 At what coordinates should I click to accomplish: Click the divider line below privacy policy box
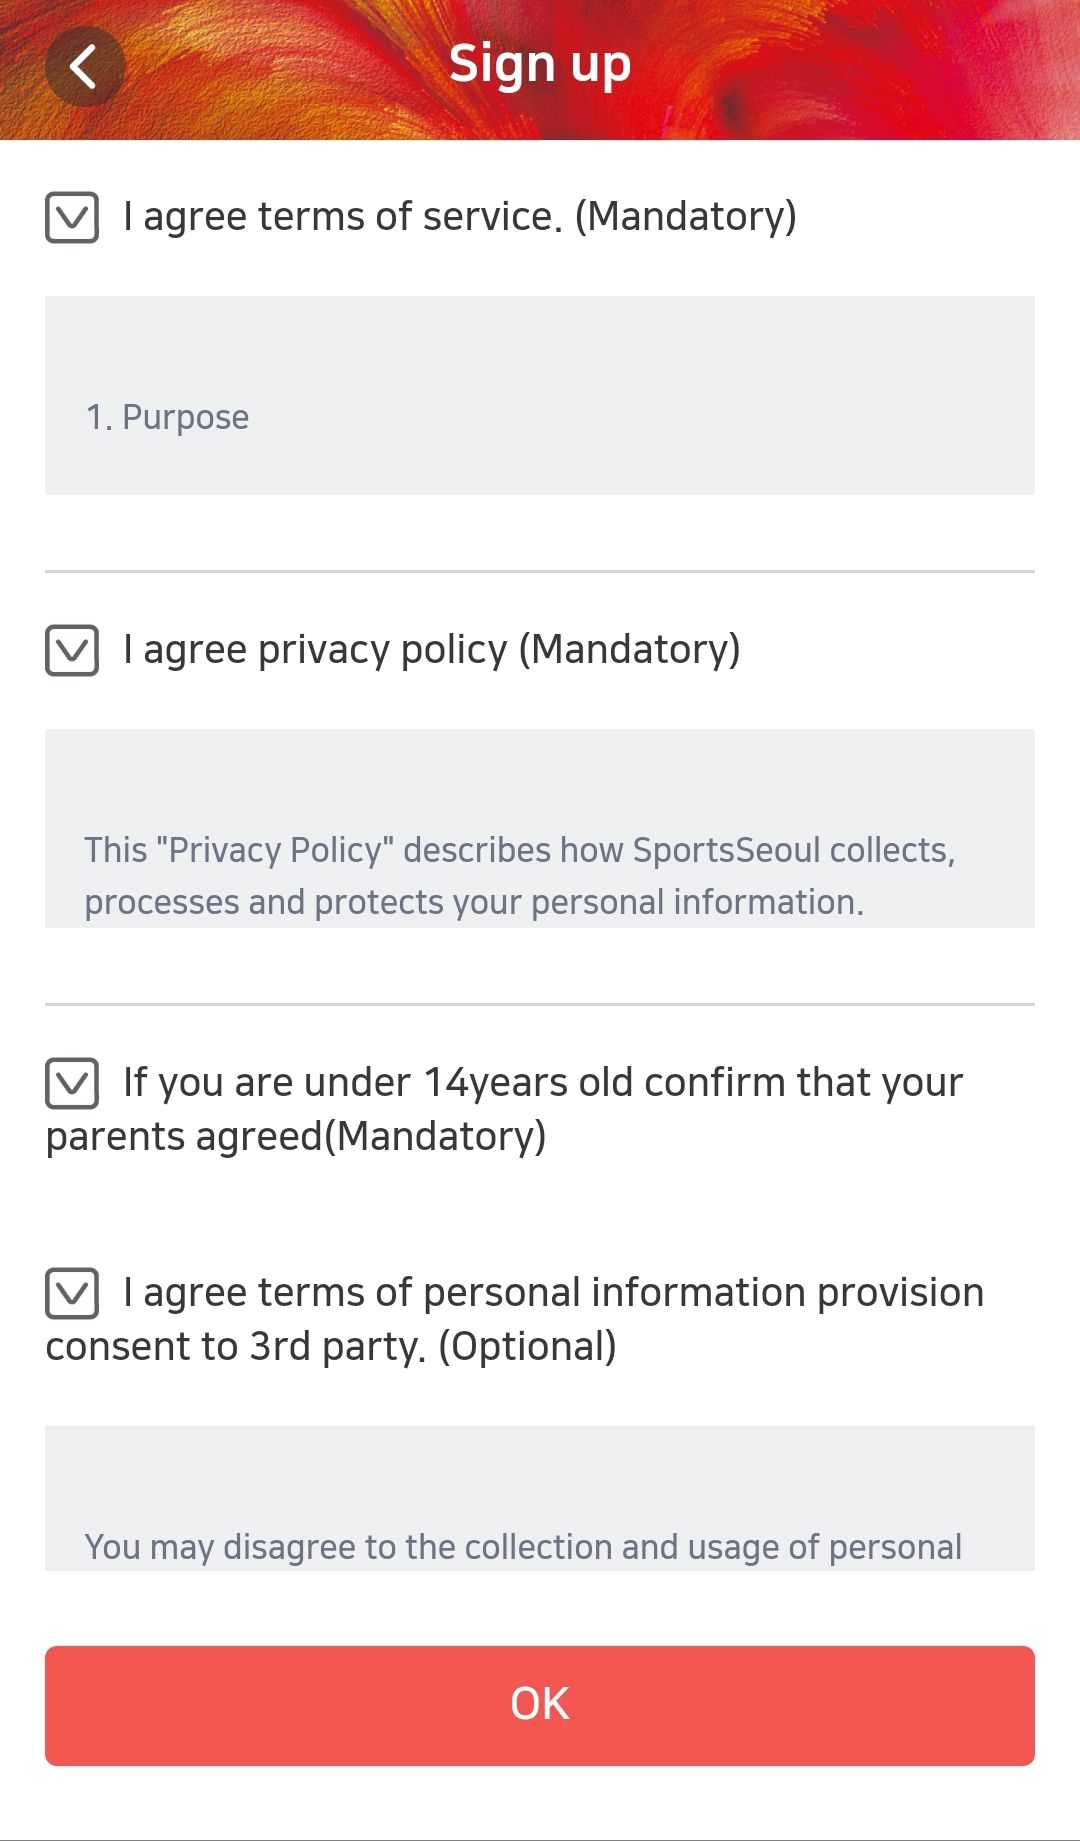tap(540, 1004)
